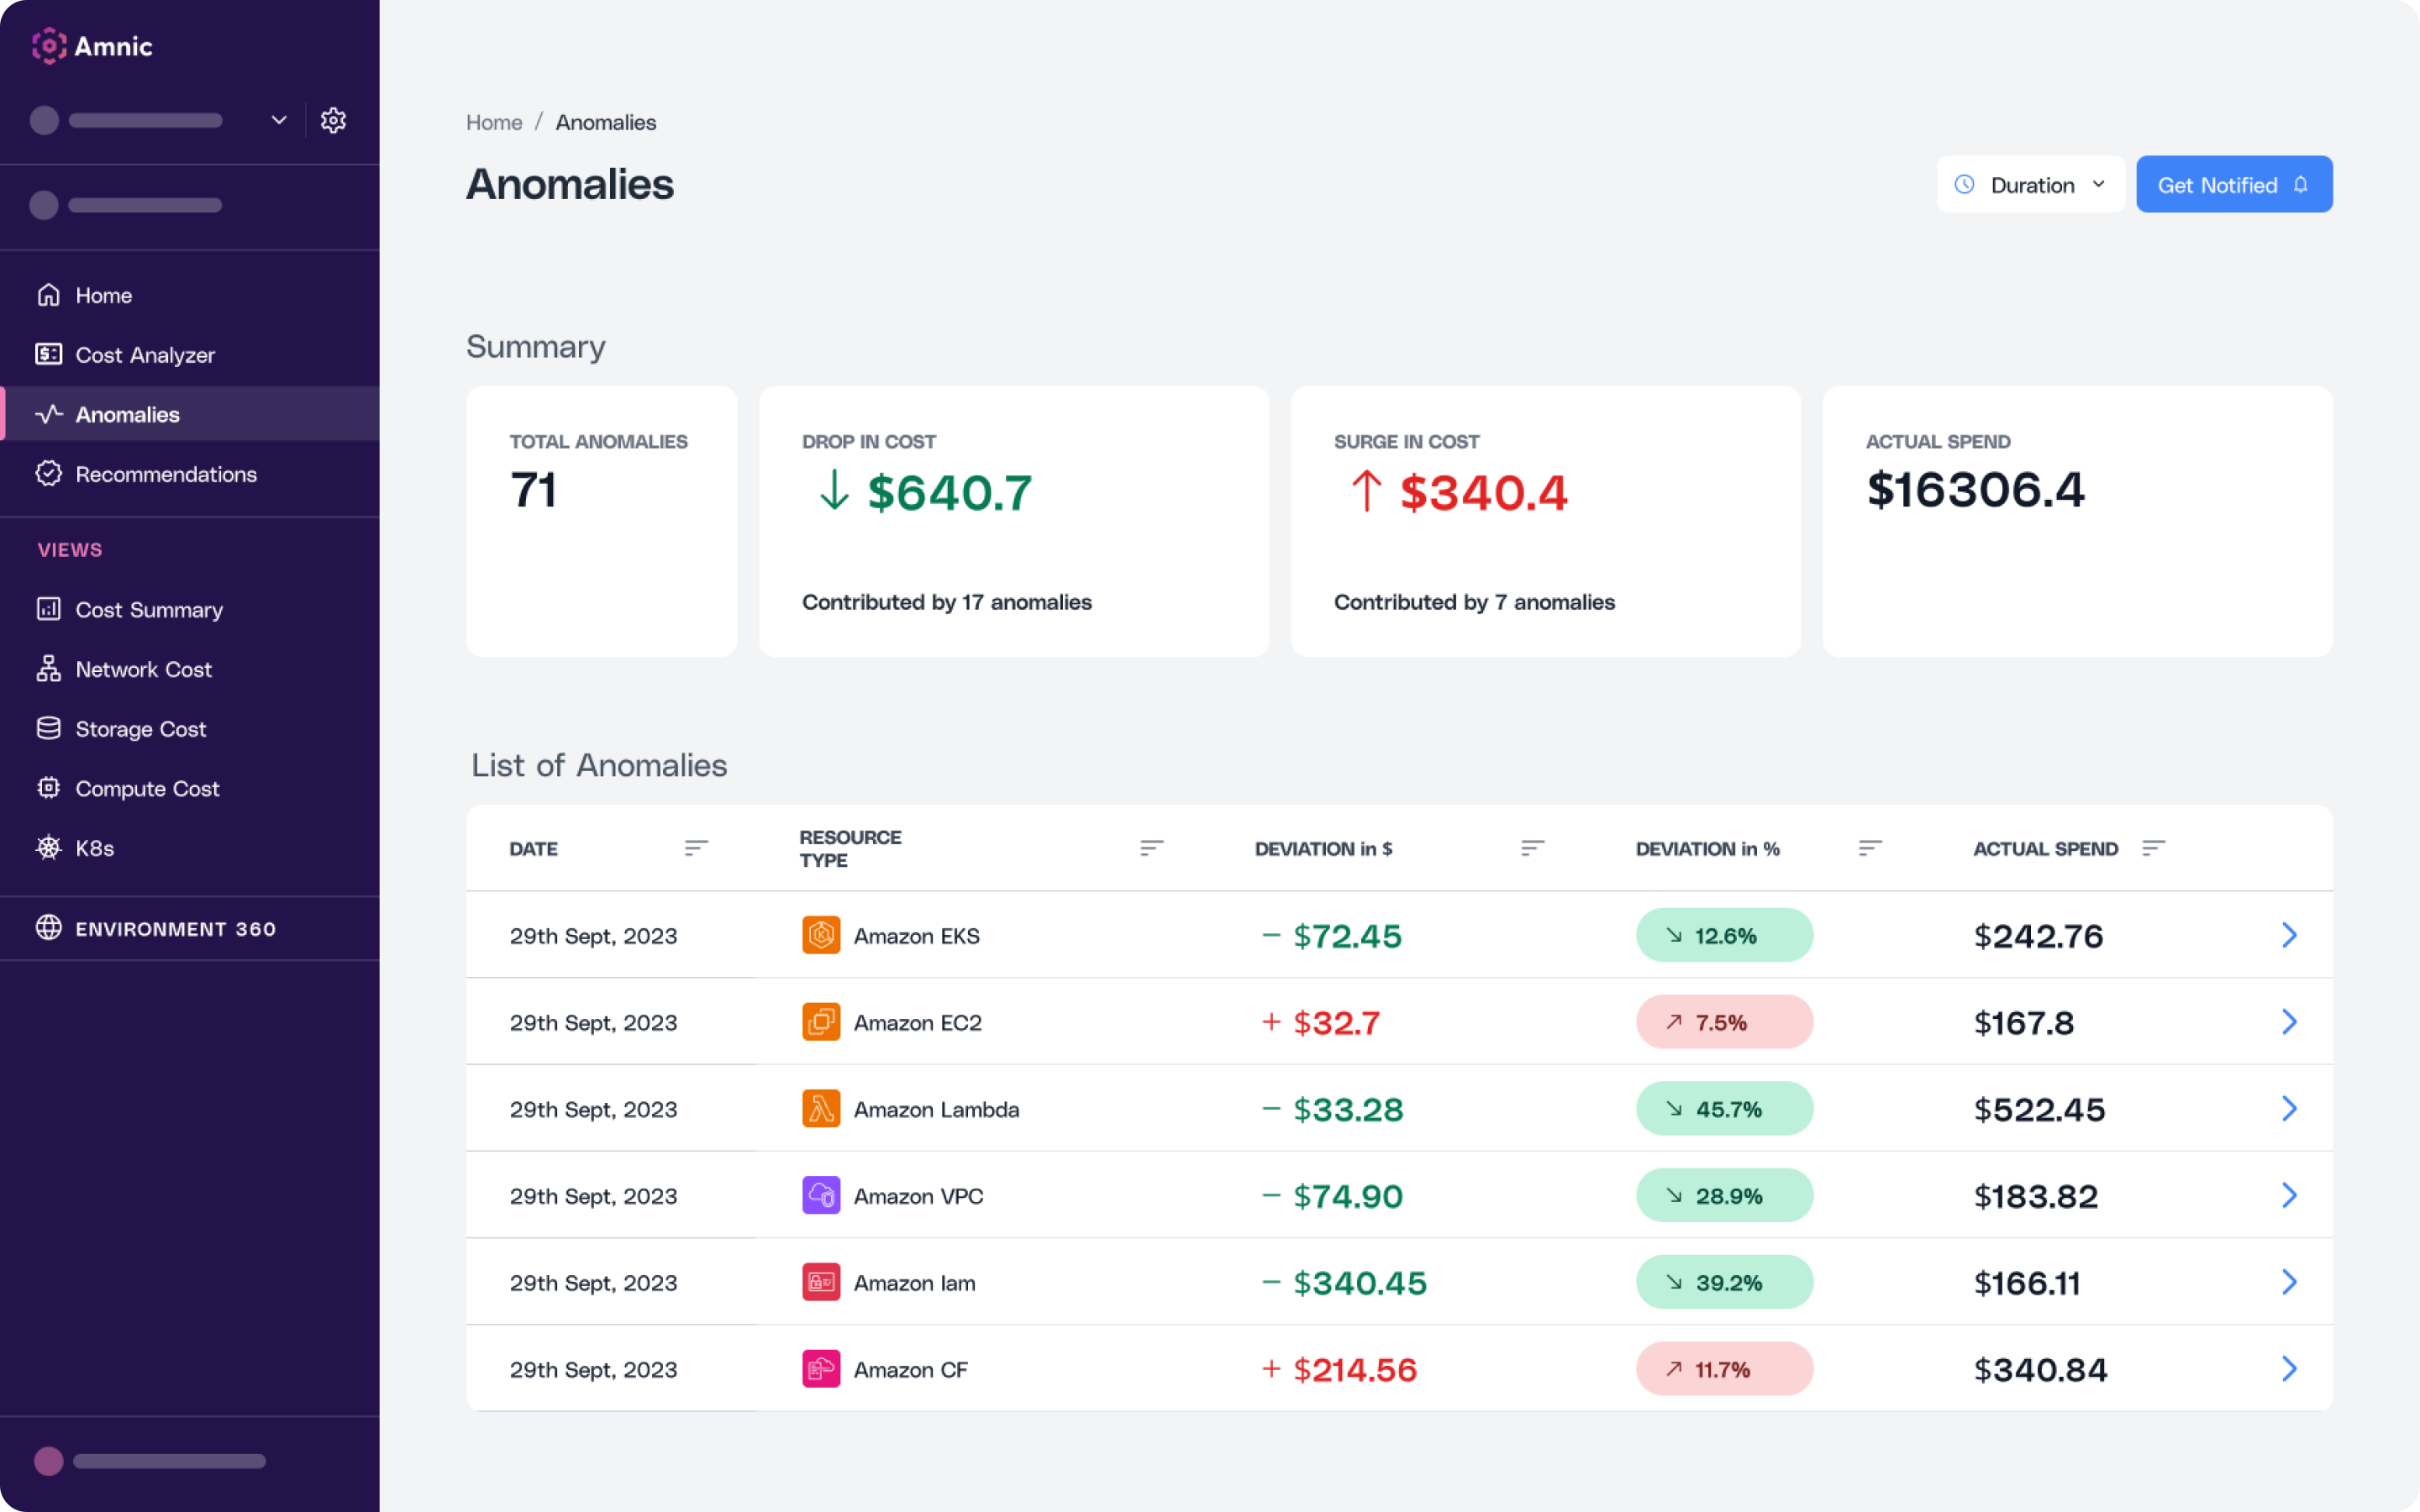This screenshot has width=2420, height=1512.
Task: Sort by the Date column icon
Action: [696, 848]
